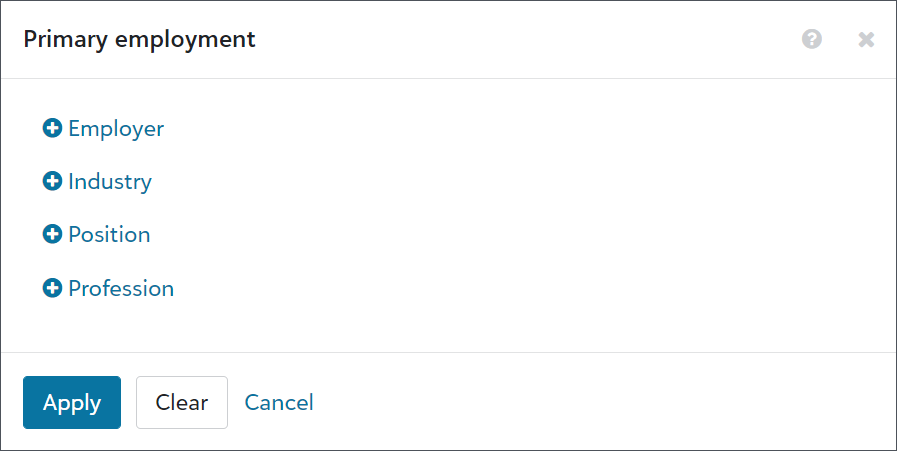Select the Employer label text
Image resolution: width=897 pixels, height=451 pixels.
[116, 129]
